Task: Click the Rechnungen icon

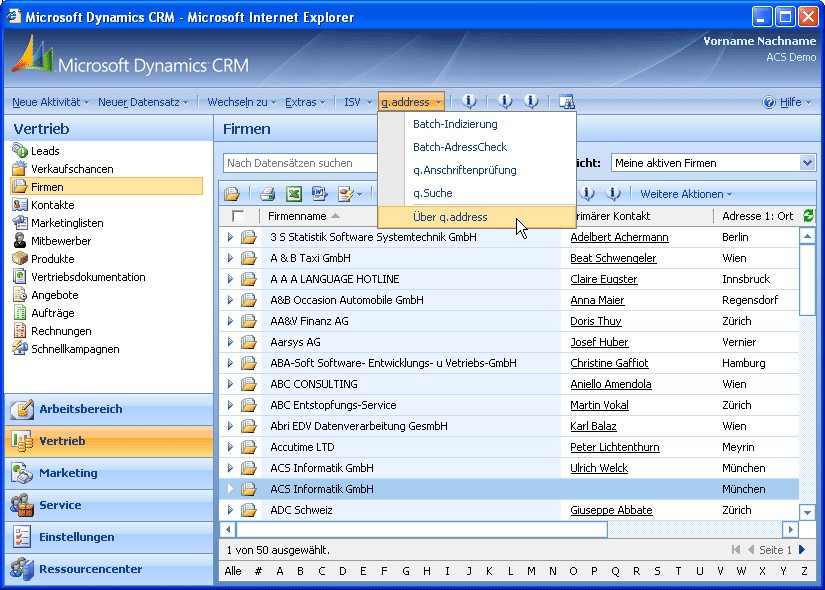Action: [20, 331]
